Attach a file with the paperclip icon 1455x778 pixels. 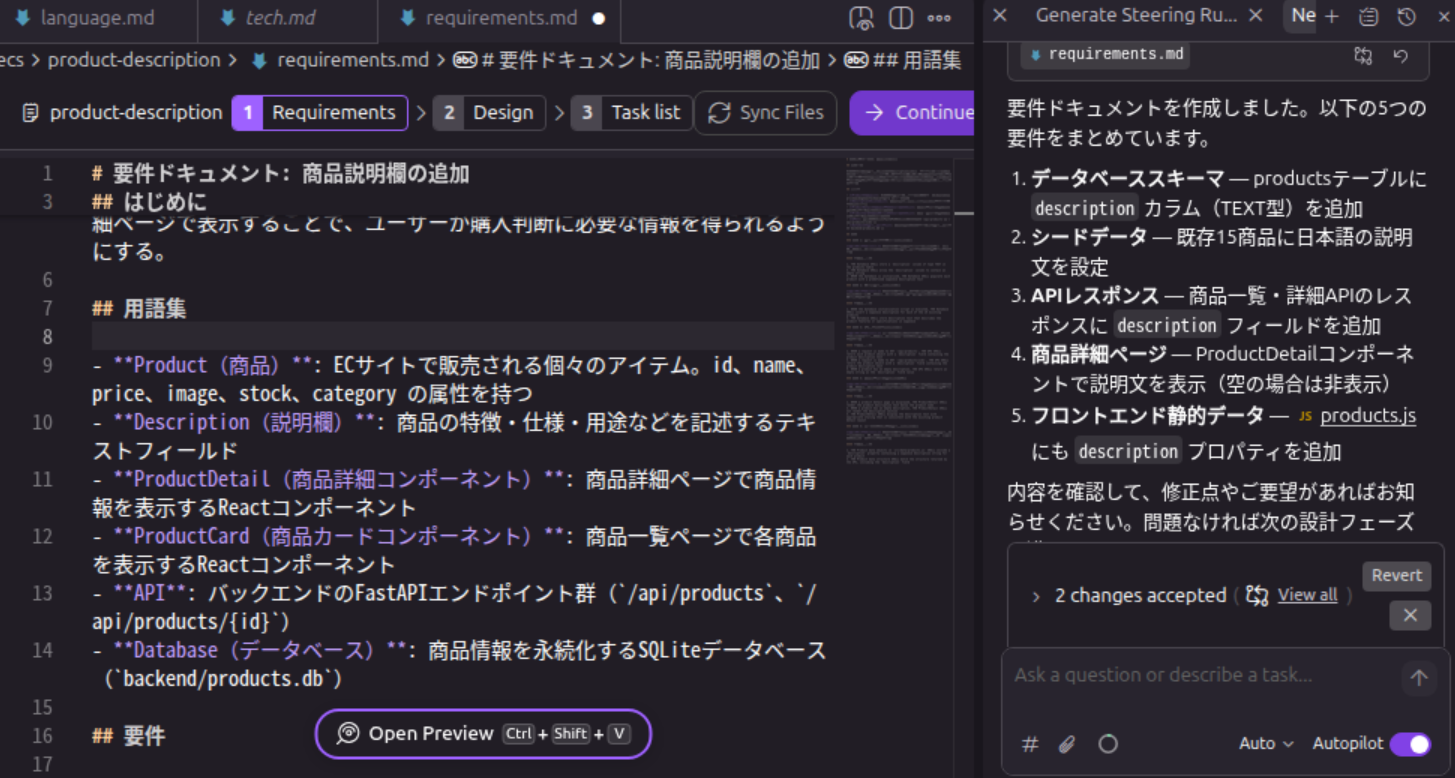point(1066,744)
